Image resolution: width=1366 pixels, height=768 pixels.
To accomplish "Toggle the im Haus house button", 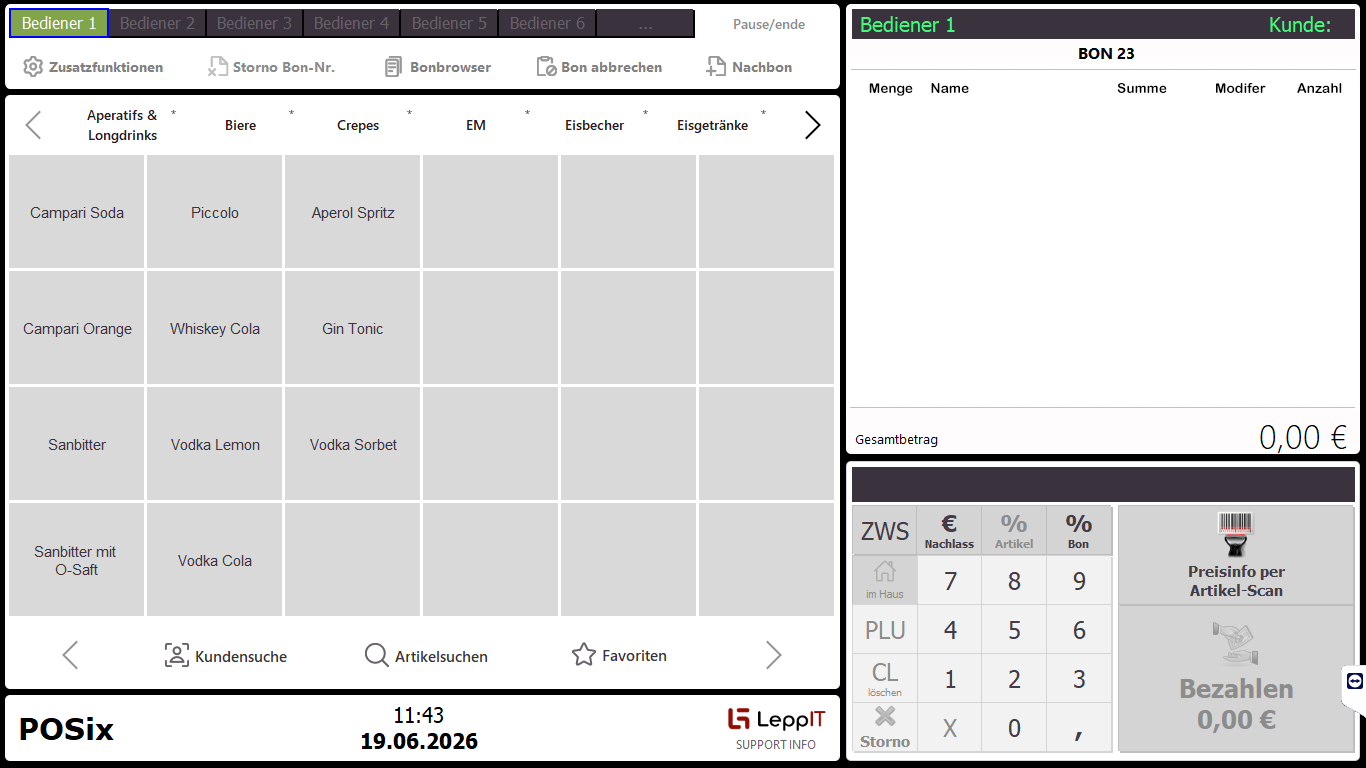I will [x=884, y=580].
